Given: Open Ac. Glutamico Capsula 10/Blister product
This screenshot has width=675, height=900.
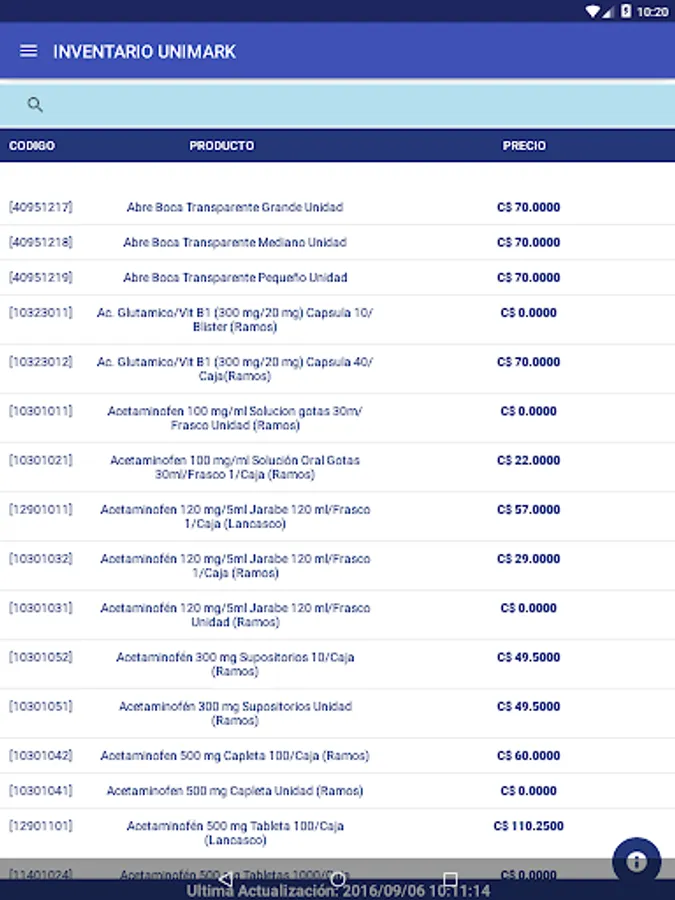Looking at the screenshot, I should coord(235,320).
